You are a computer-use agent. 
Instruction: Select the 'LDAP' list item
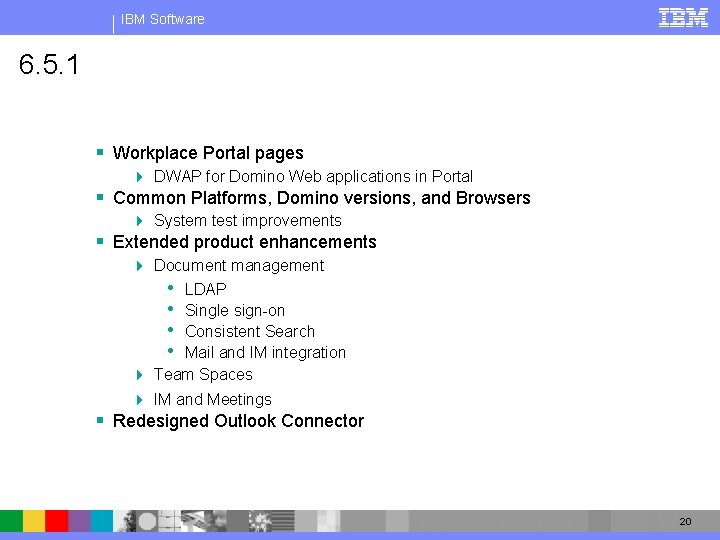205,289
